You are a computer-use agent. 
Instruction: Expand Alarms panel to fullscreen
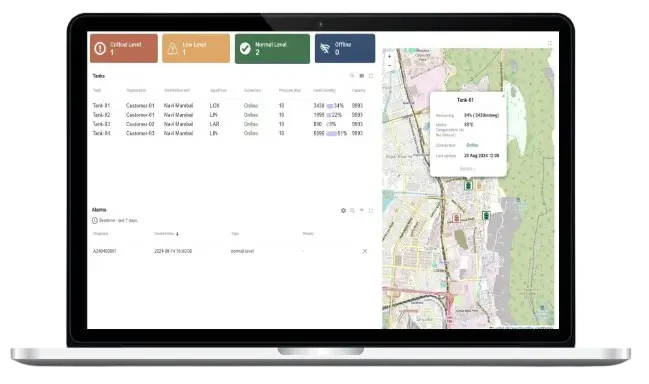[x=371, y=211]
